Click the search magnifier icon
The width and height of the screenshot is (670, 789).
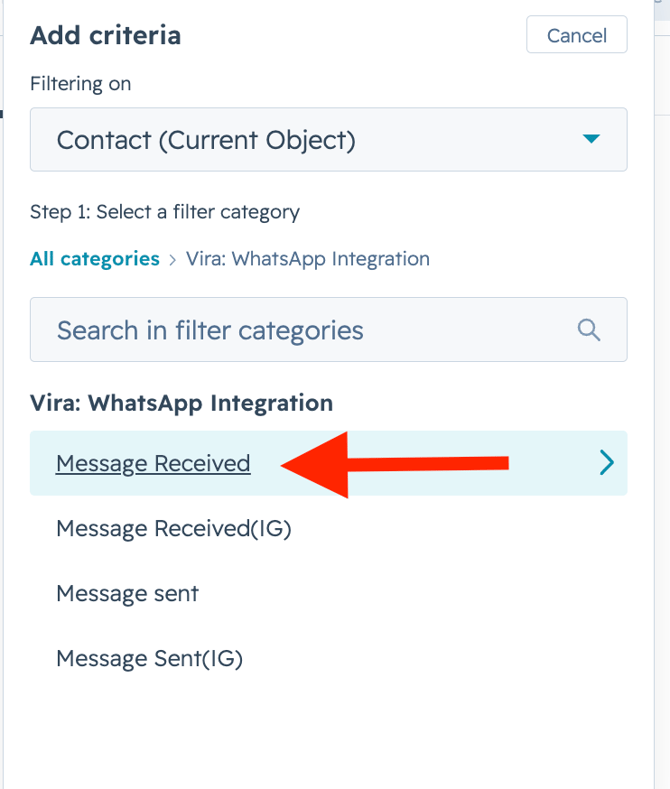589,330
